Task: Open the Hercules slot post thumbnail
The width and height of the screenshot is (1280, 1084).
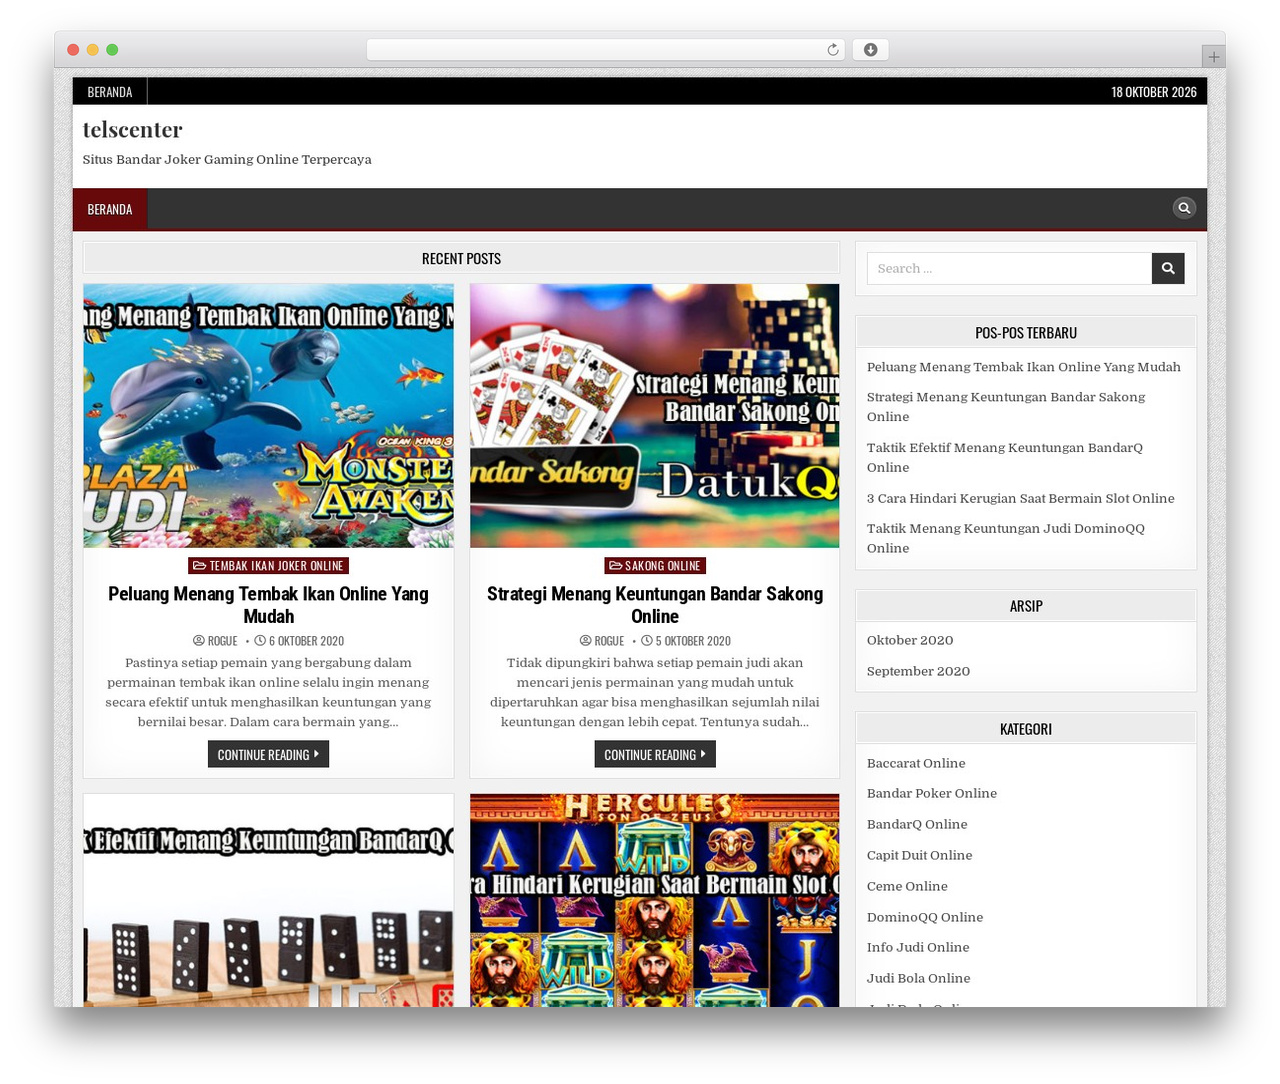Action: [x=655, y=900]
